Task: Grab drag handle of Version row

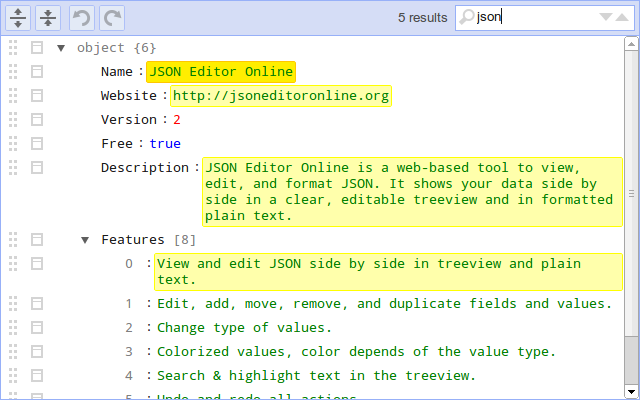Action: (13, 120)
